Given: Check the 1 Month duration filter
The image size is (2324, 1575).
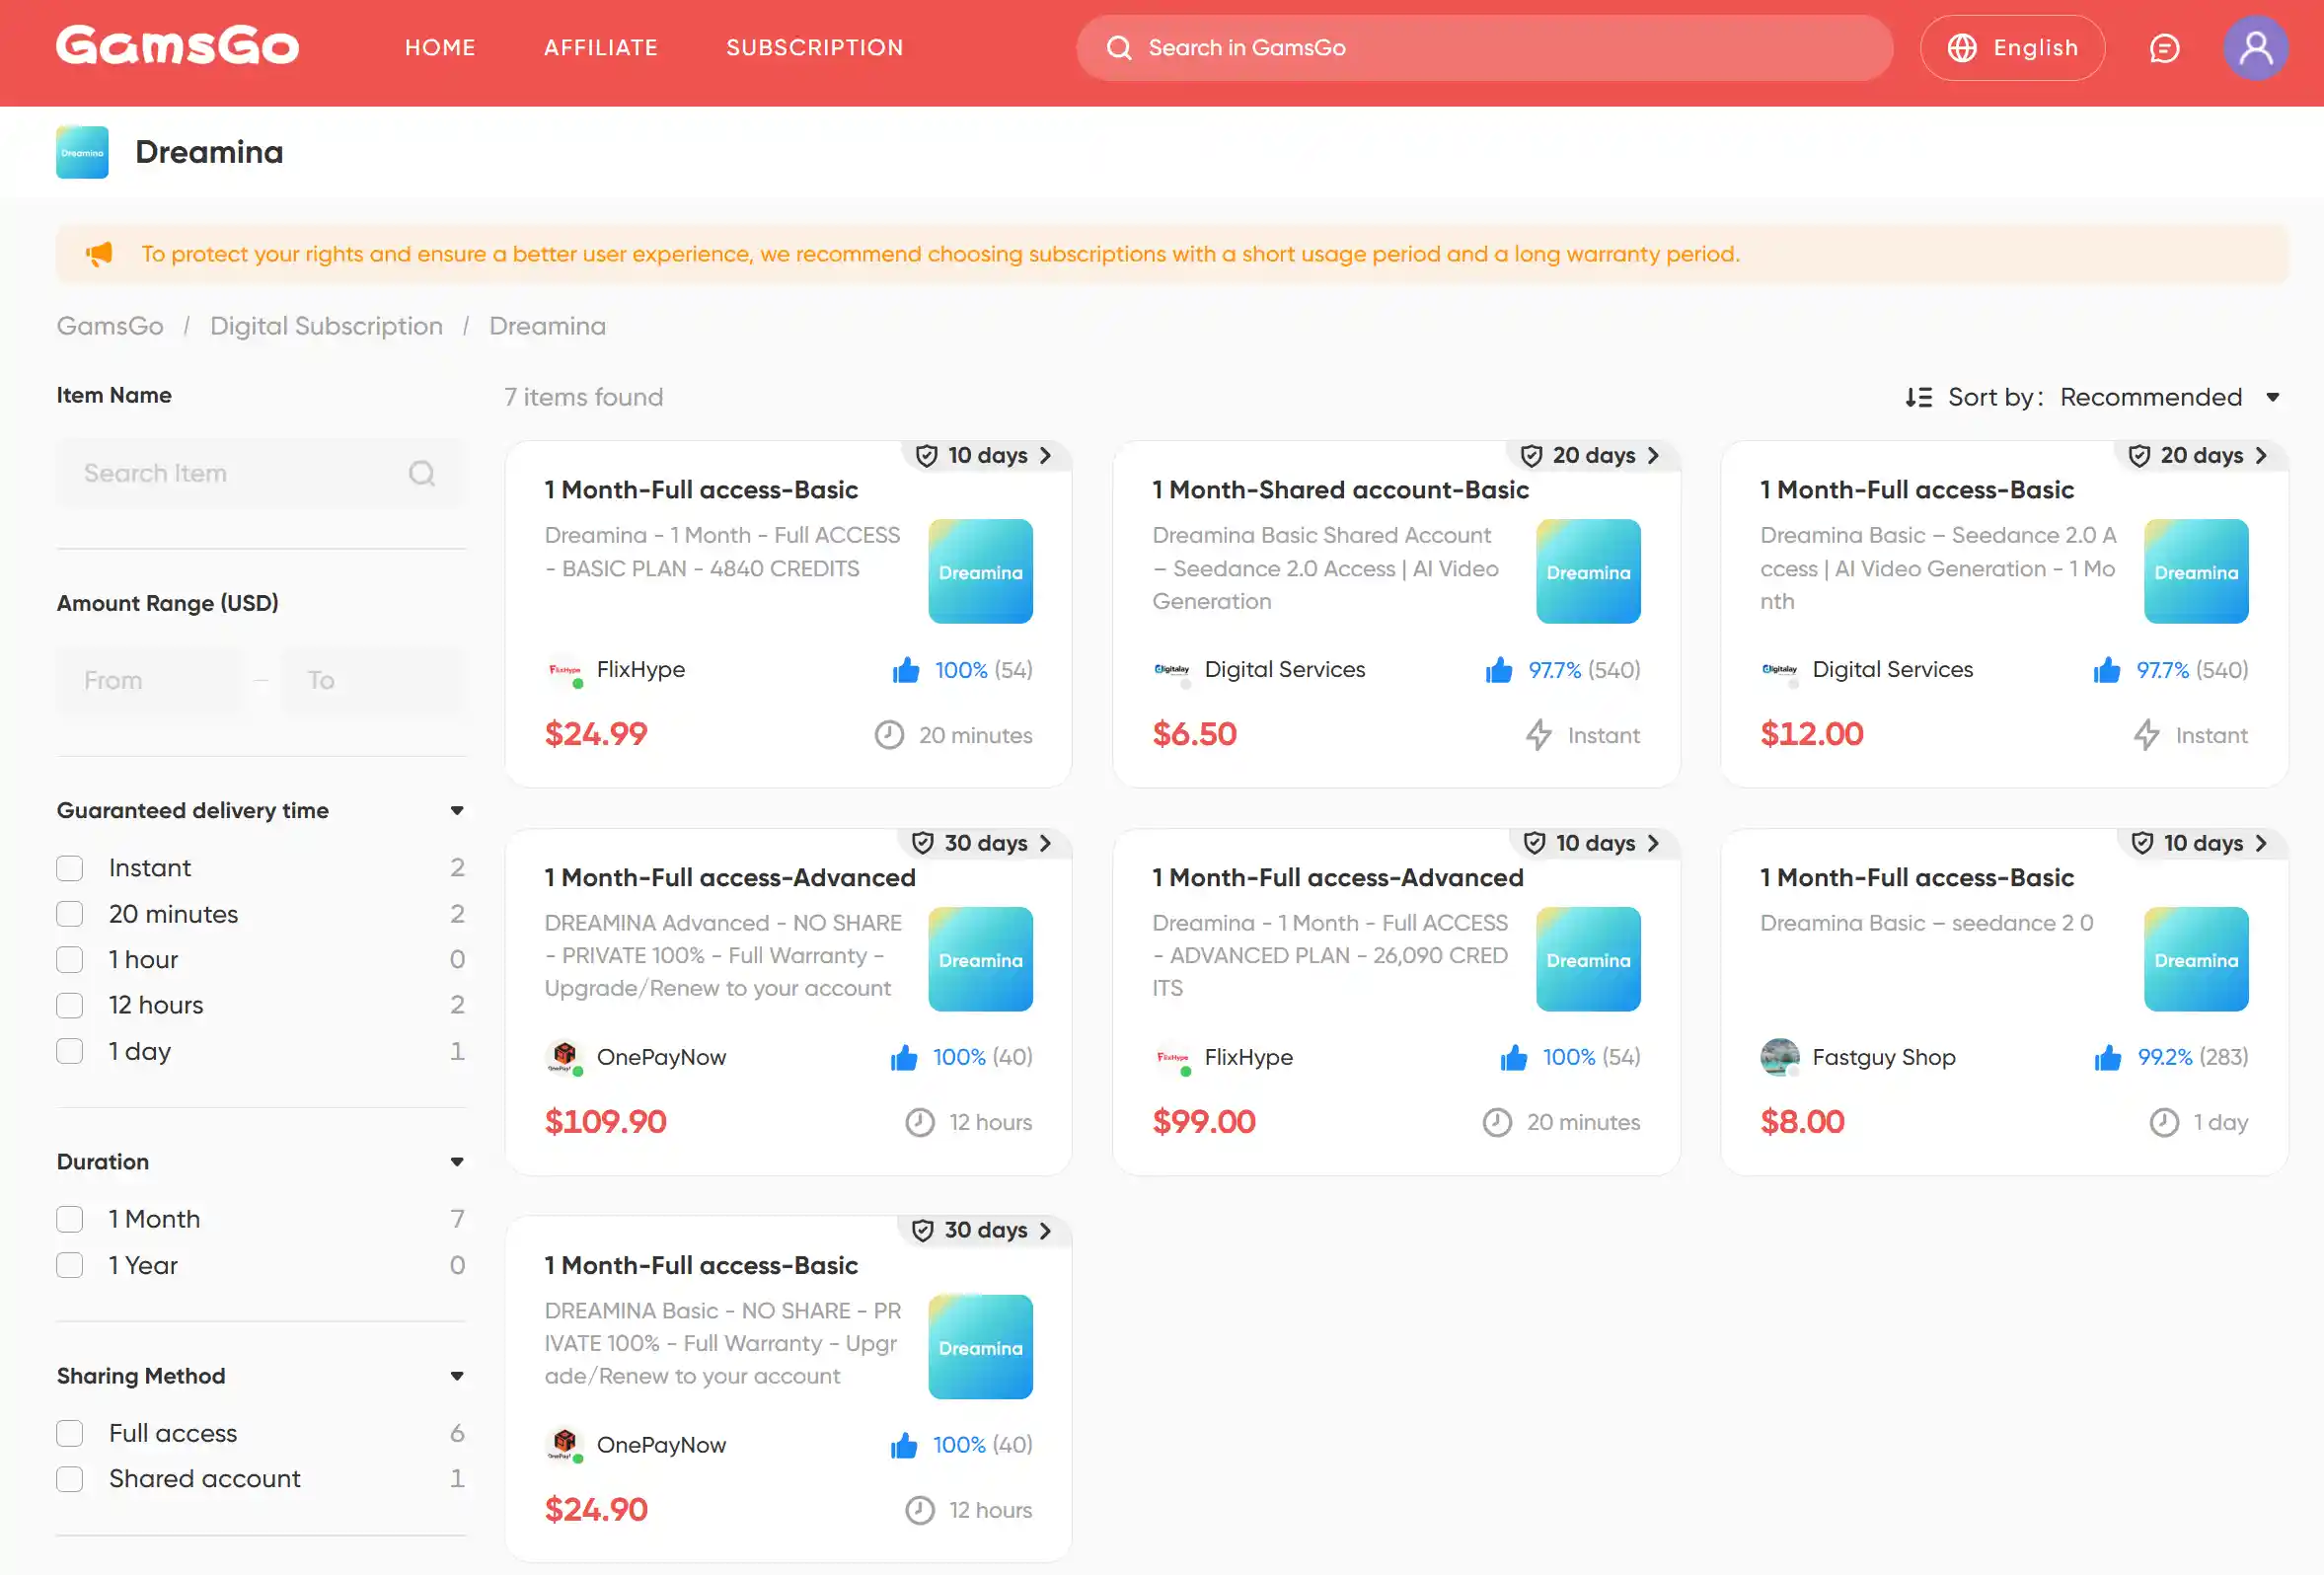Looking at the screenshot, I should pos(69,1219).
